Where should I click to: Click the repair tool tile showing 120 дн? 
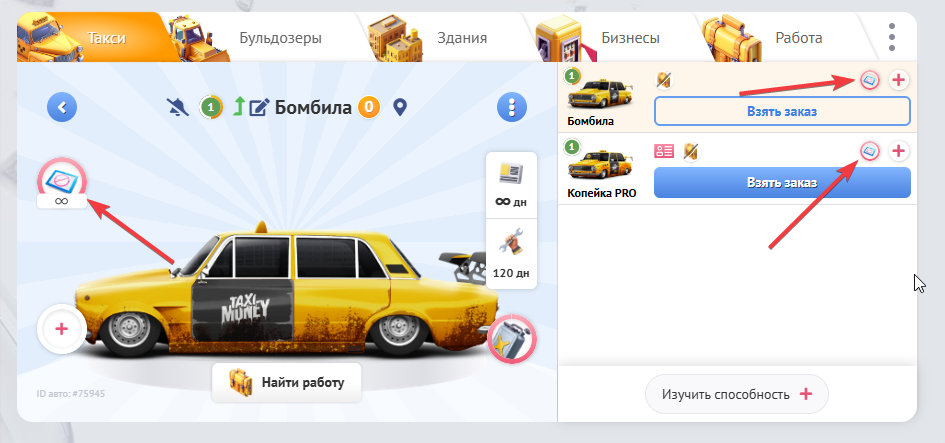point(512,253)
